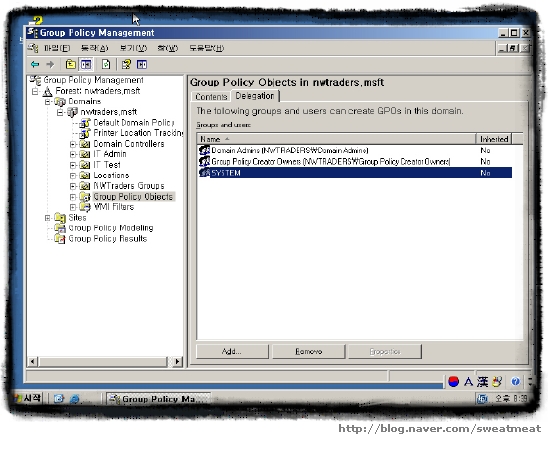548x450 pixels.
Task: Open the 시작 Start button
Action: (x=28, y=398)
